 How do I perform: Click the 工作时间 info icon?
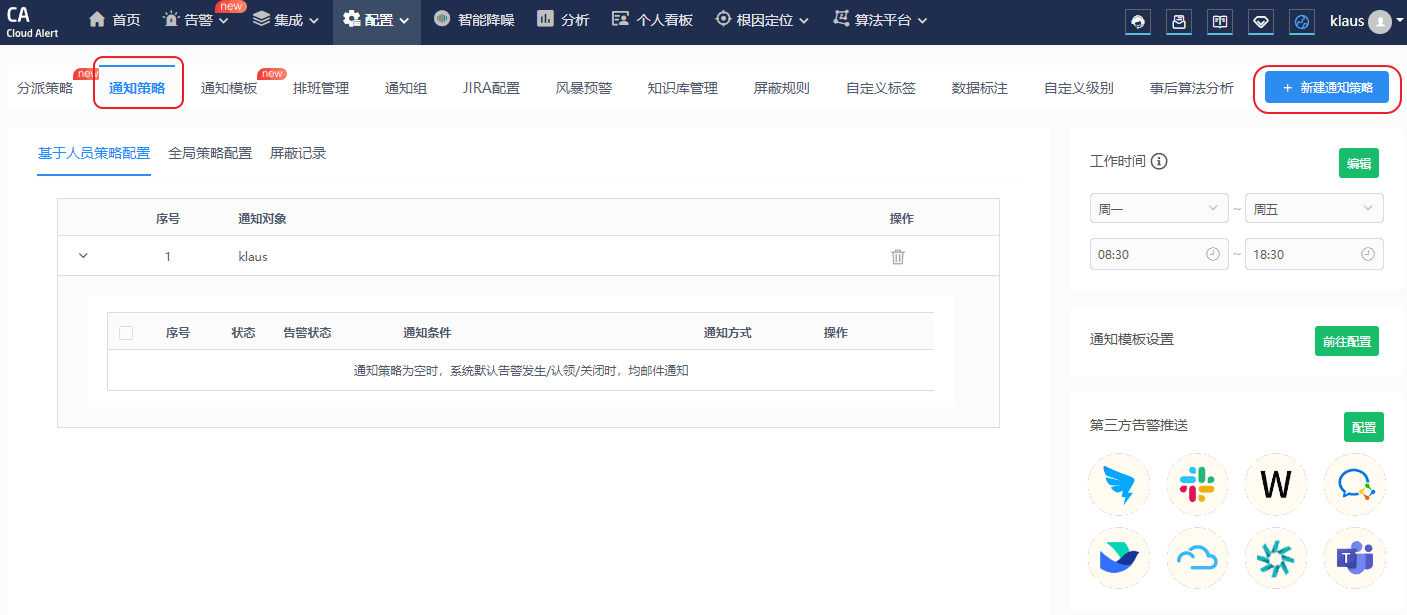(x=1160, y=162)
